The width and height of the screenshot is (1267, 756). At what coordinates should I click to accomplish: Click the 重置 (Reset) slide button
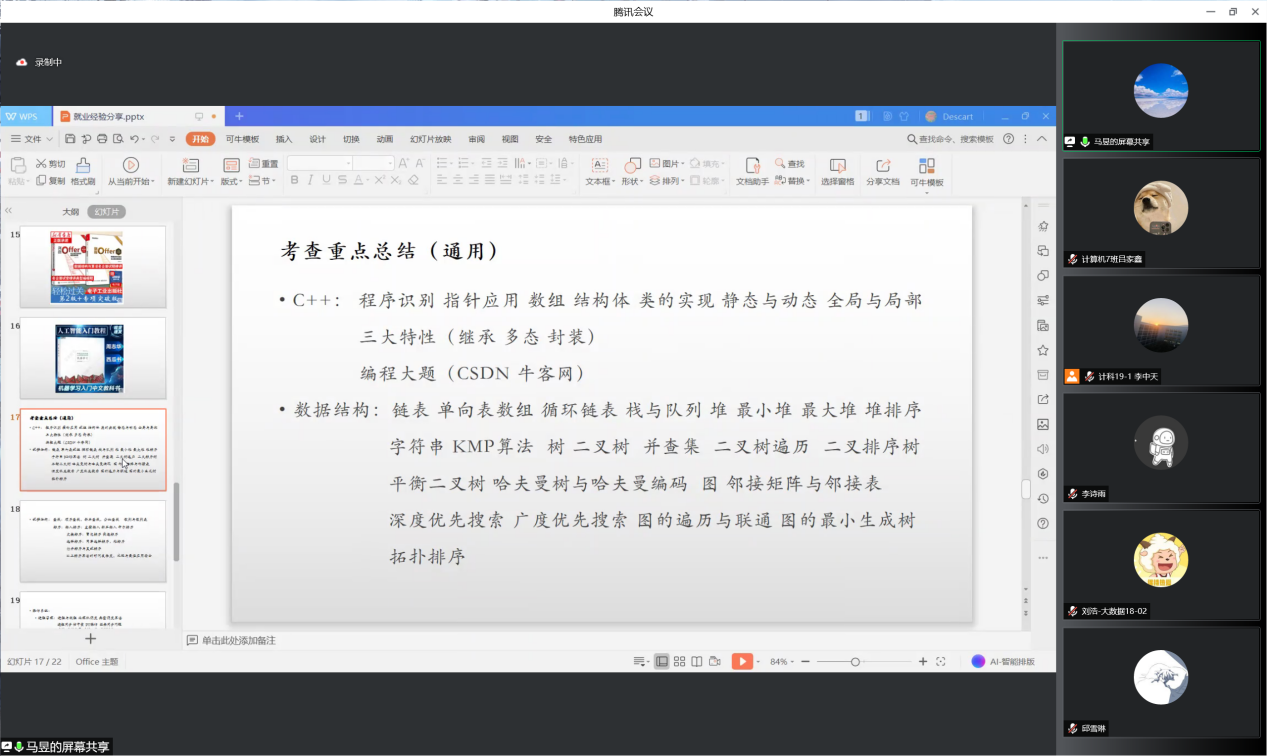point(264,164)
